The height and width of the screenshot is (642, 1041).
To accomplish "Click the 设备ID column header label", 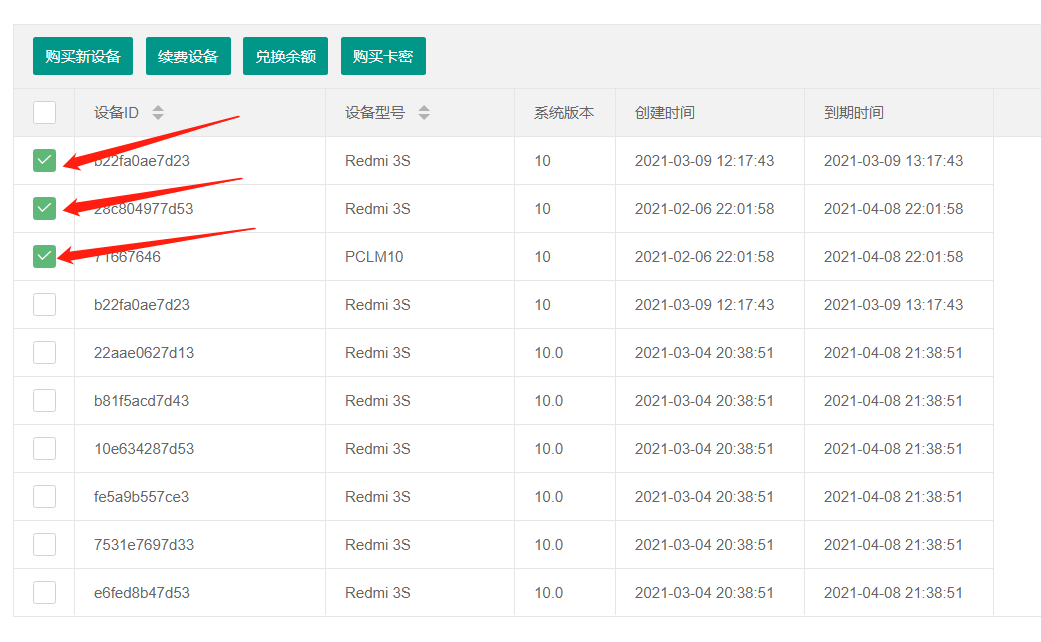I will coord(116,113).
